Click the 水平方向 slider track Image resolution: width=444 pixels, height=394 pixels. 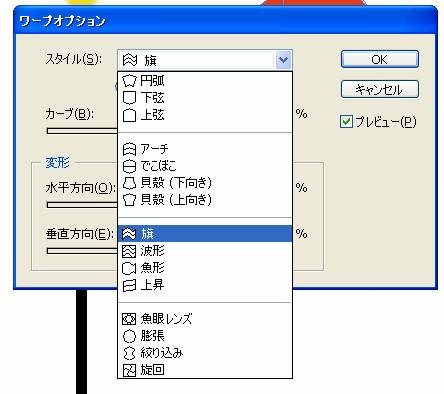[x=82, y=205]
